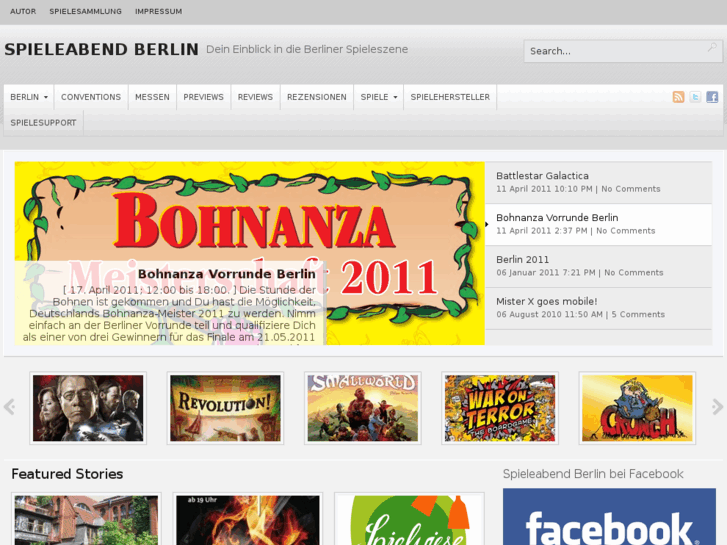
Task: Open the flames 'ab 19 Uhr' featured story image
Action: point(248,519)
